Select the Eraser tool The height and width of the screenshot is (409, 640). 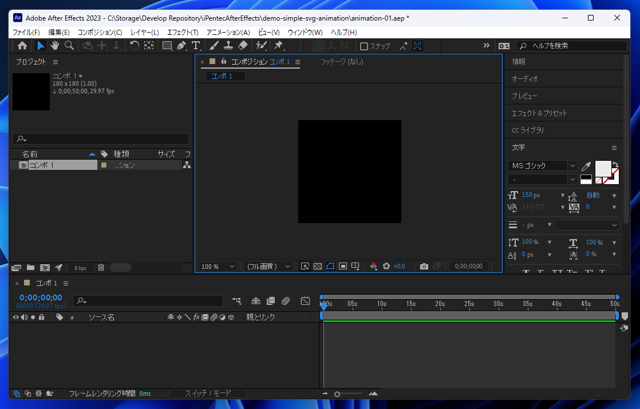(x=243, y=46)
